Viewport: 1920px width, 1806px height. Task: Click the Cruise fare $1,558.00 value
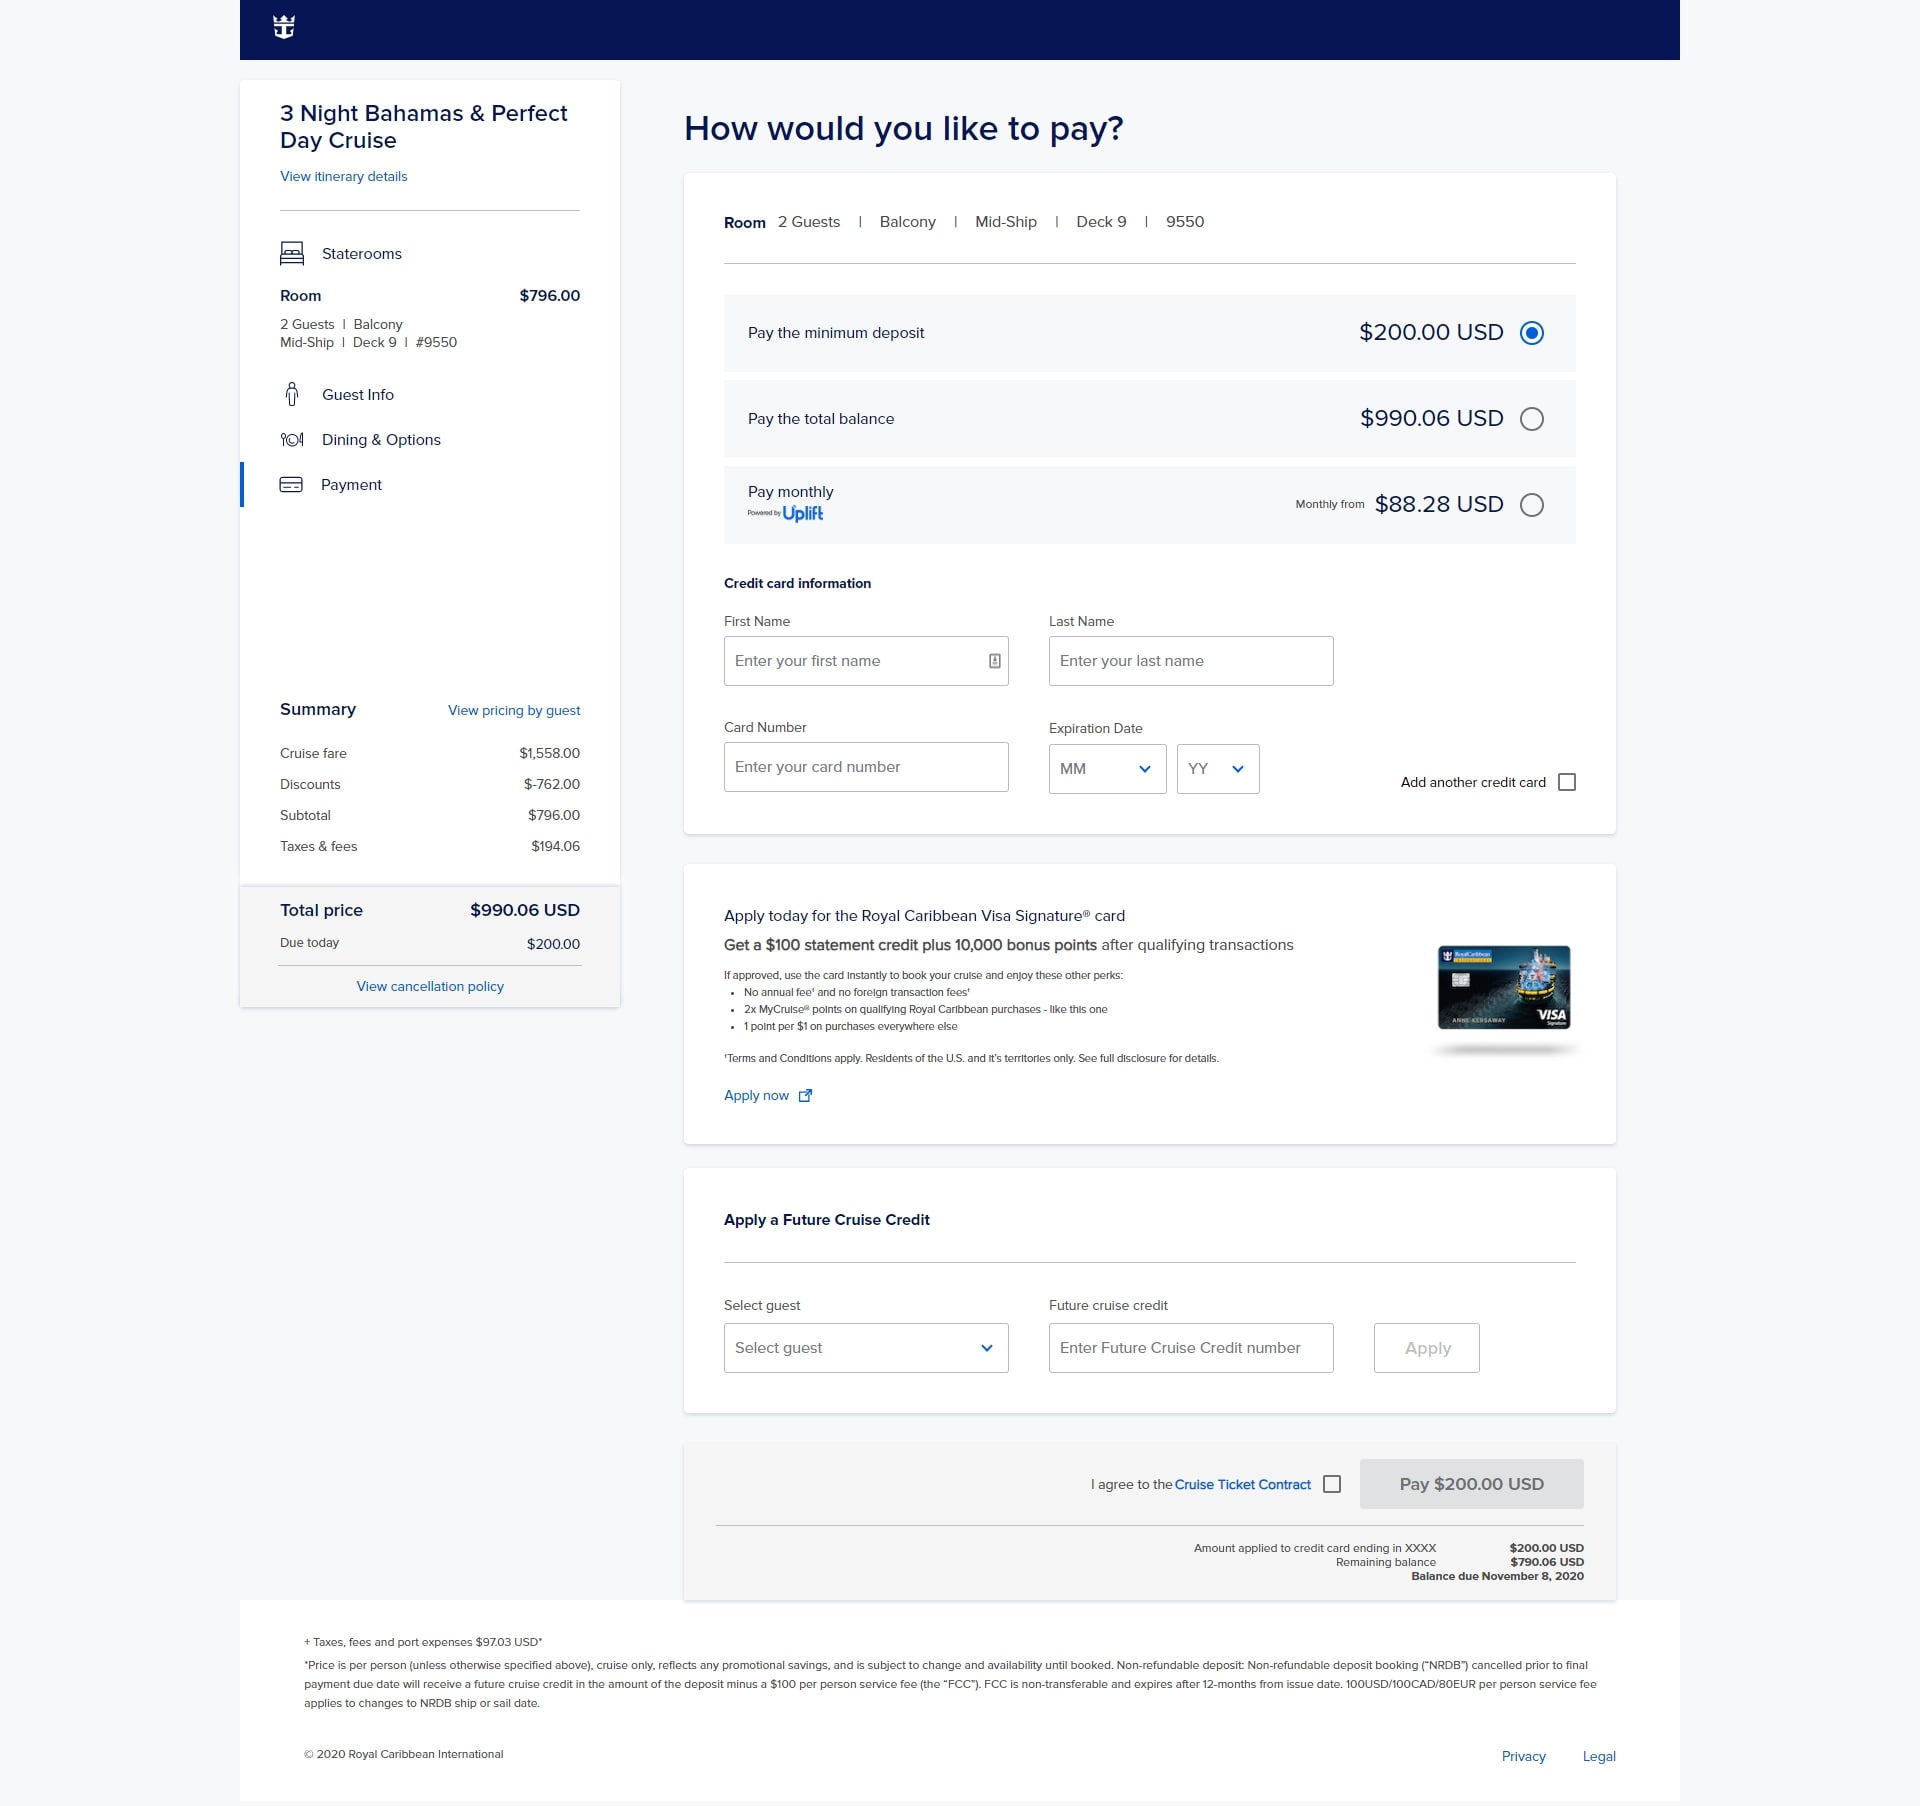click(550, 753)
